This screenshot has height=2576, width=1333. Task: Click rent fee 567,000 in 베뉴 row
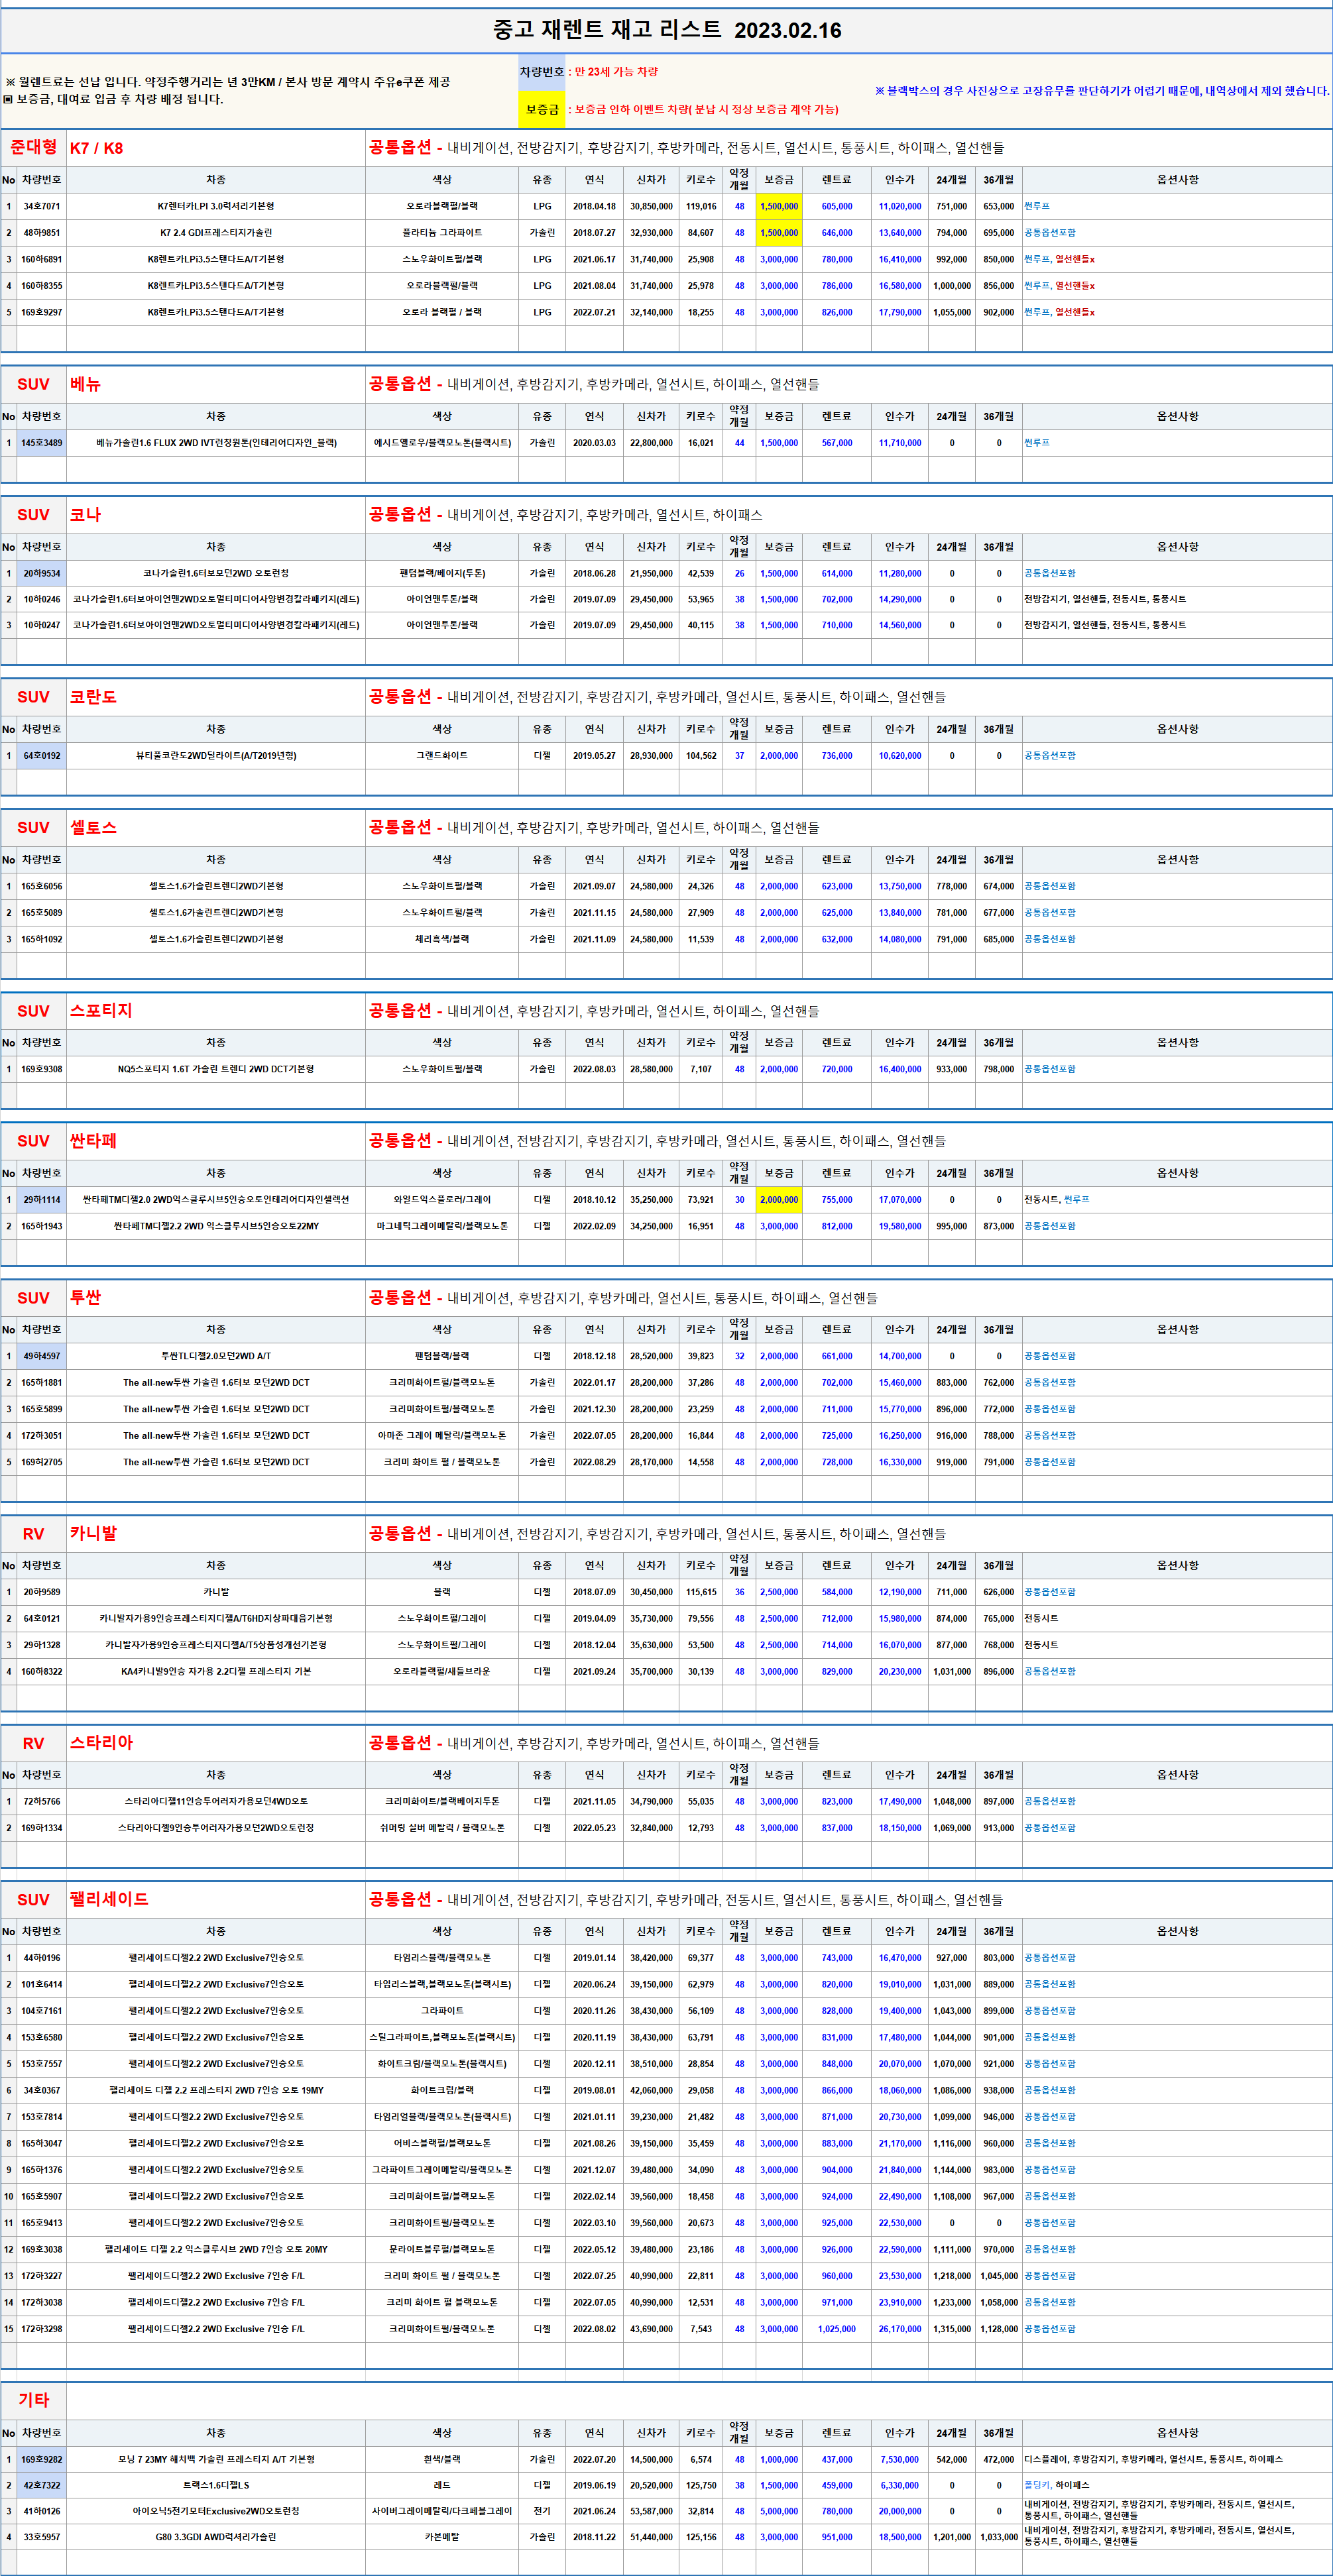837,443
